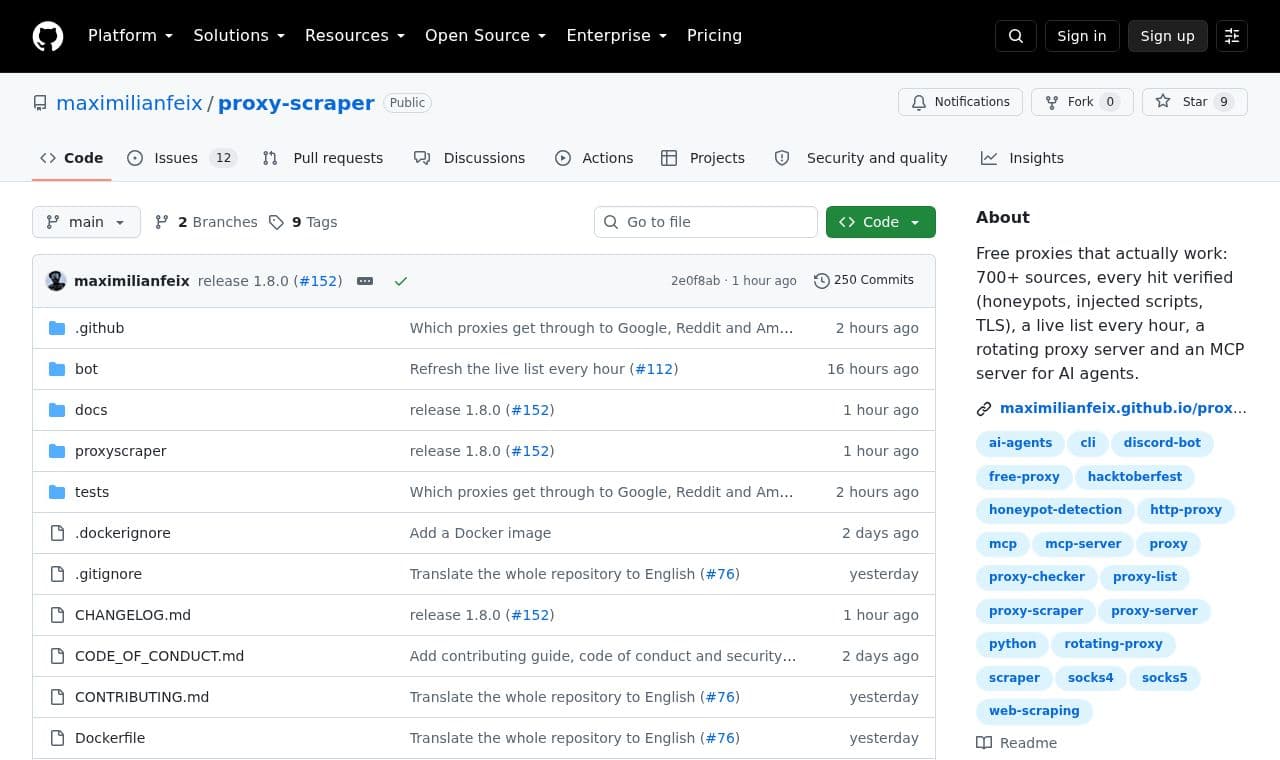Open the Platform dropdown menu
This screenshot has height=760, width=1280.
130,36
